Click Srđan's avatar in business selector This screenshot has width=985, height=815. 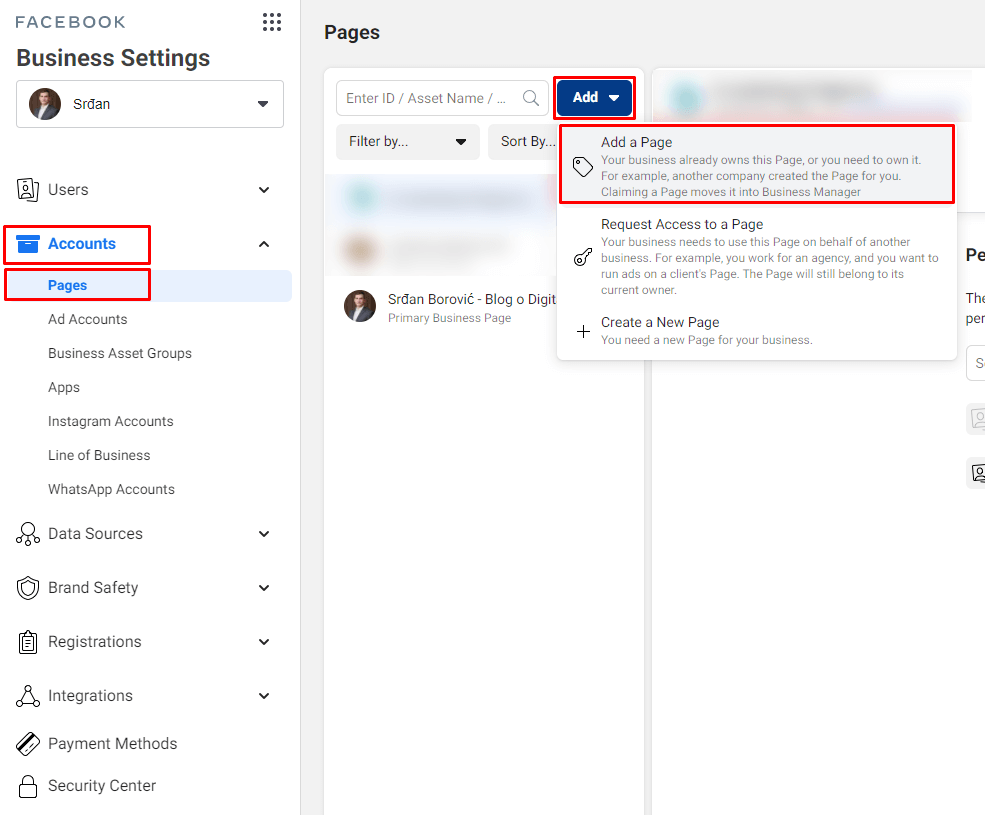[x=45, y=104]
